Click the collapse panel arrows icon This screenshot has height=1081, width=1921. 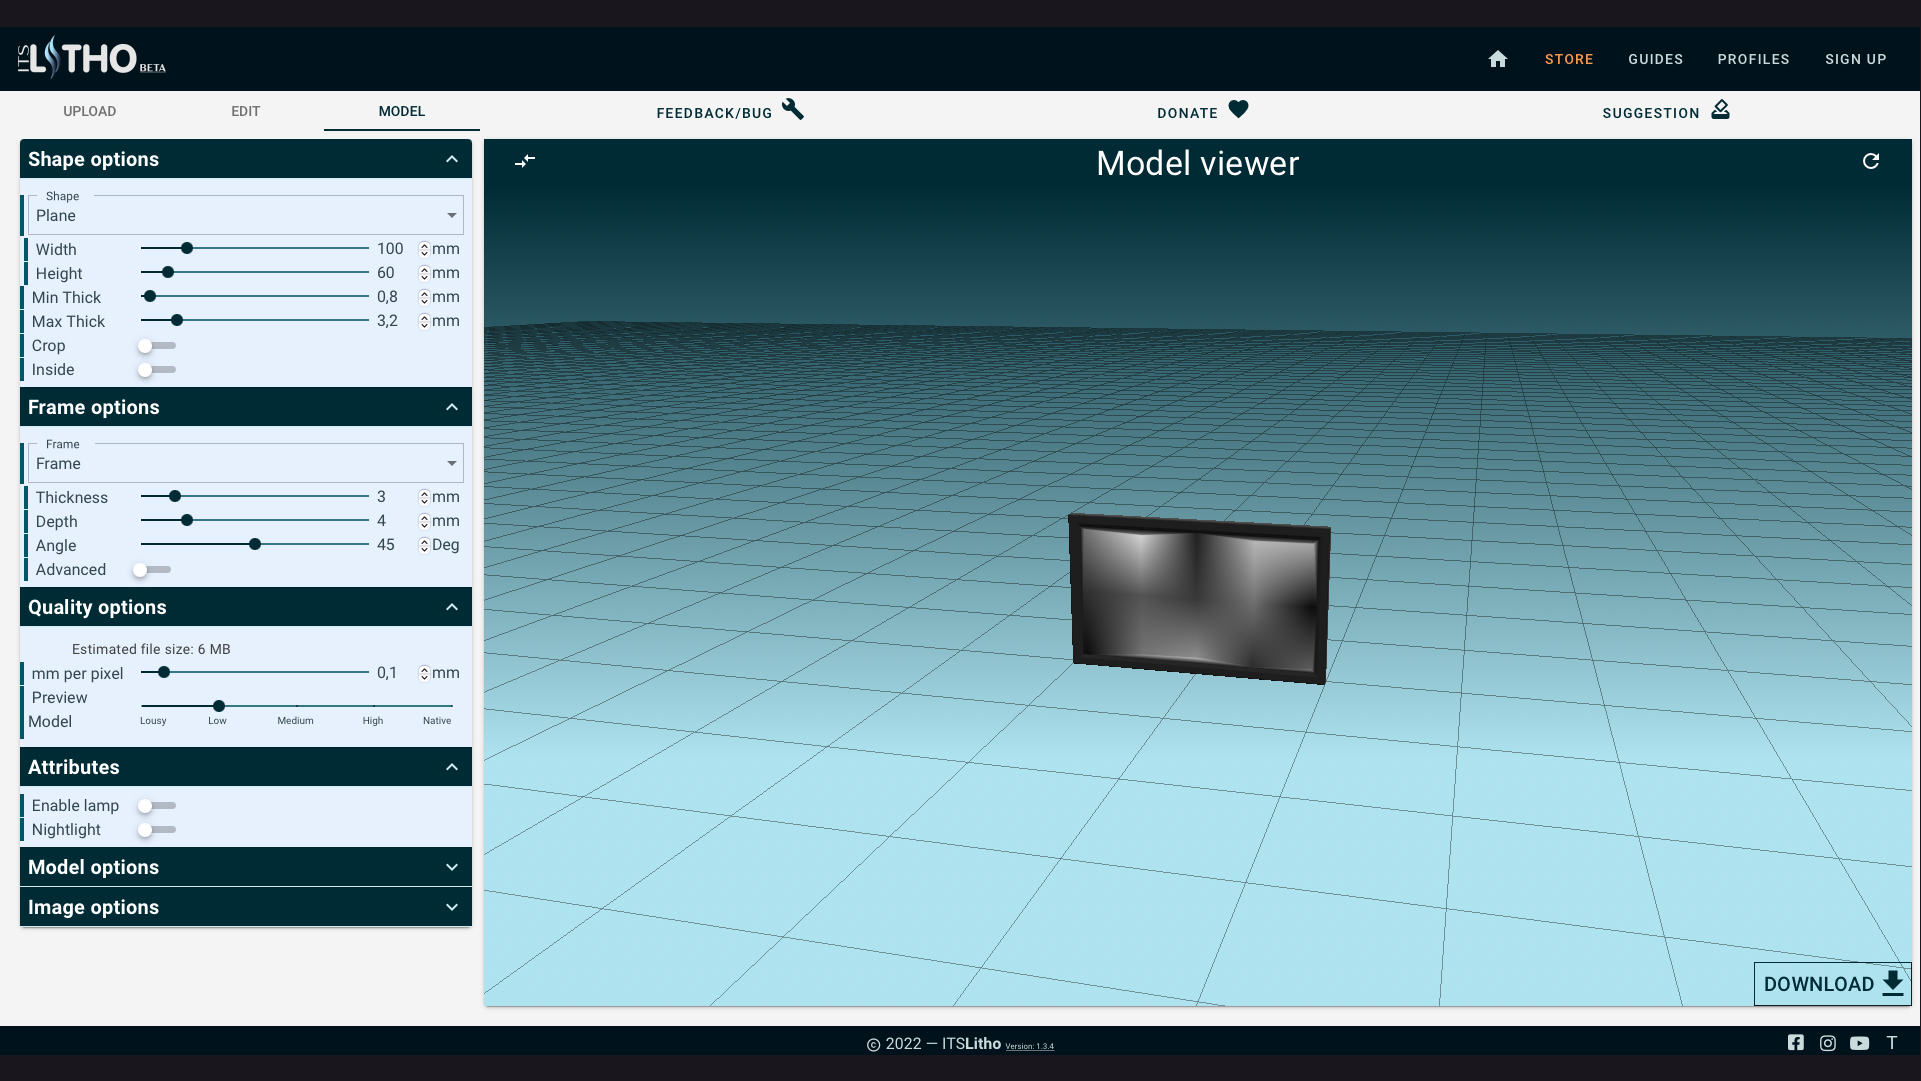tap(525, 161)
